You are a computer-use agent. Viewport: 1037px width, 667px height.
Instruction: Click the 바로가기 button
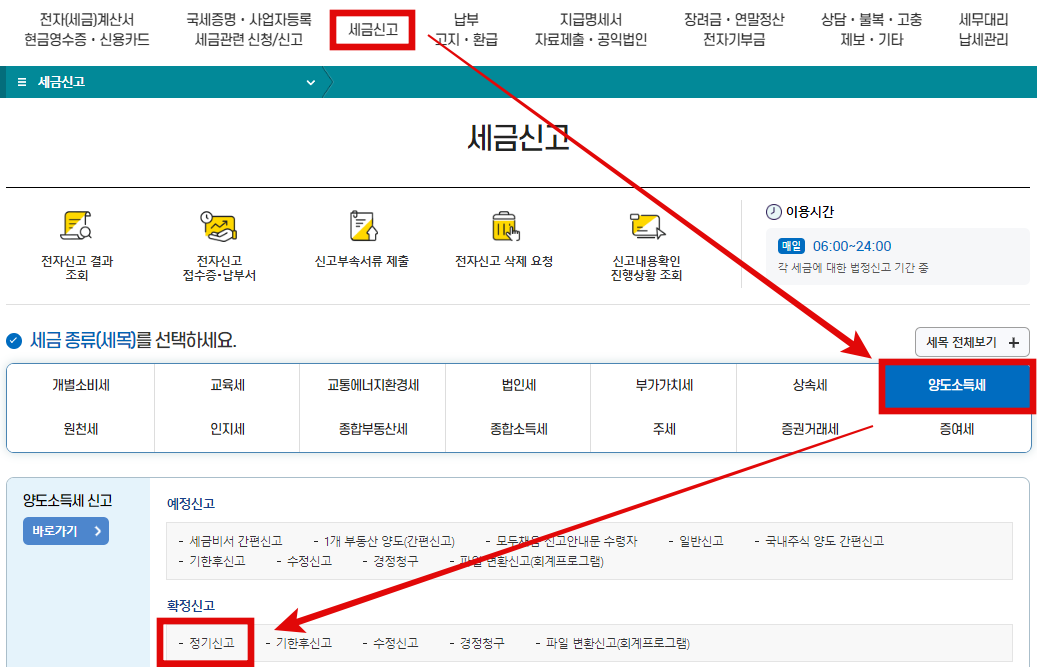pyautogui.click(x=65, y=531)
